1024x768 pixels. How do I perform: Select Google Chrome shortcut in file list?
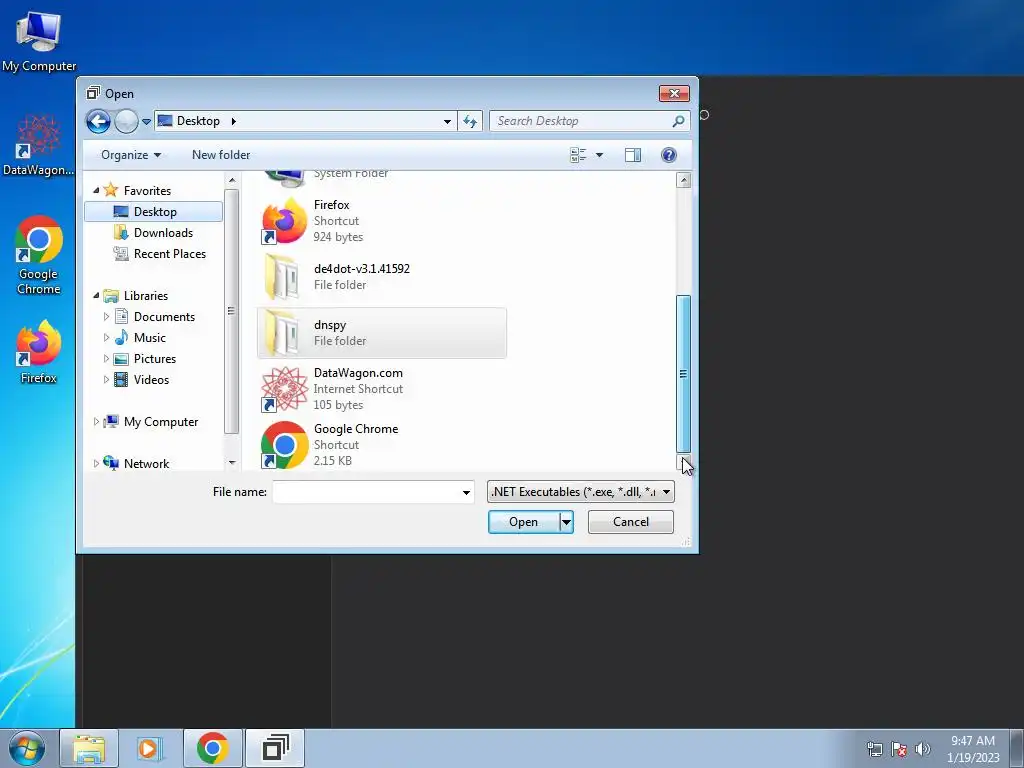click(x=381, y=445)
